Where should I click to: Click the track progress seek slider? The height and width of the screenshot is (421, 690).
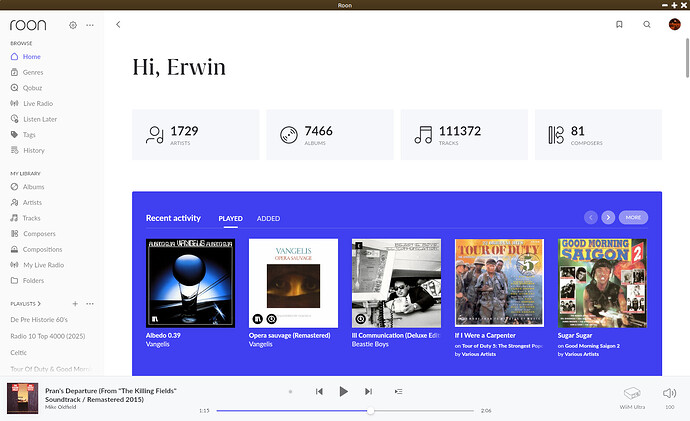(x=345, y=411)
